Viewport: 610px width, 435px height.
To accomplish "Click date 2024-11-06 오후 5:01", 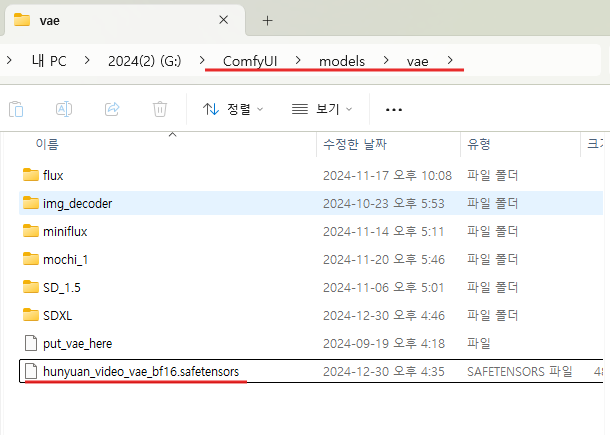I will pyautogui.click(x=384, y=288).
